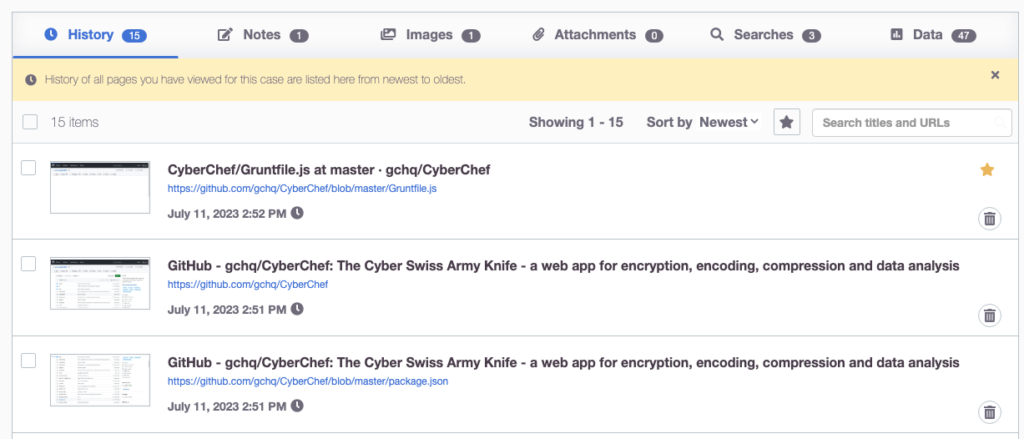
Task: Follow the package.json blob URL link
Action: [x=308, y=381]
